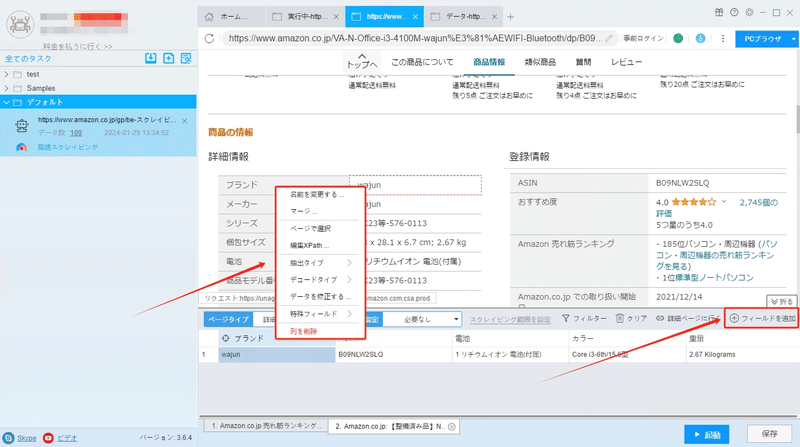The height and width of the screenshot is (447, 800).
Task: Click フィールドを追加 button
Action: tap(762, 318)
